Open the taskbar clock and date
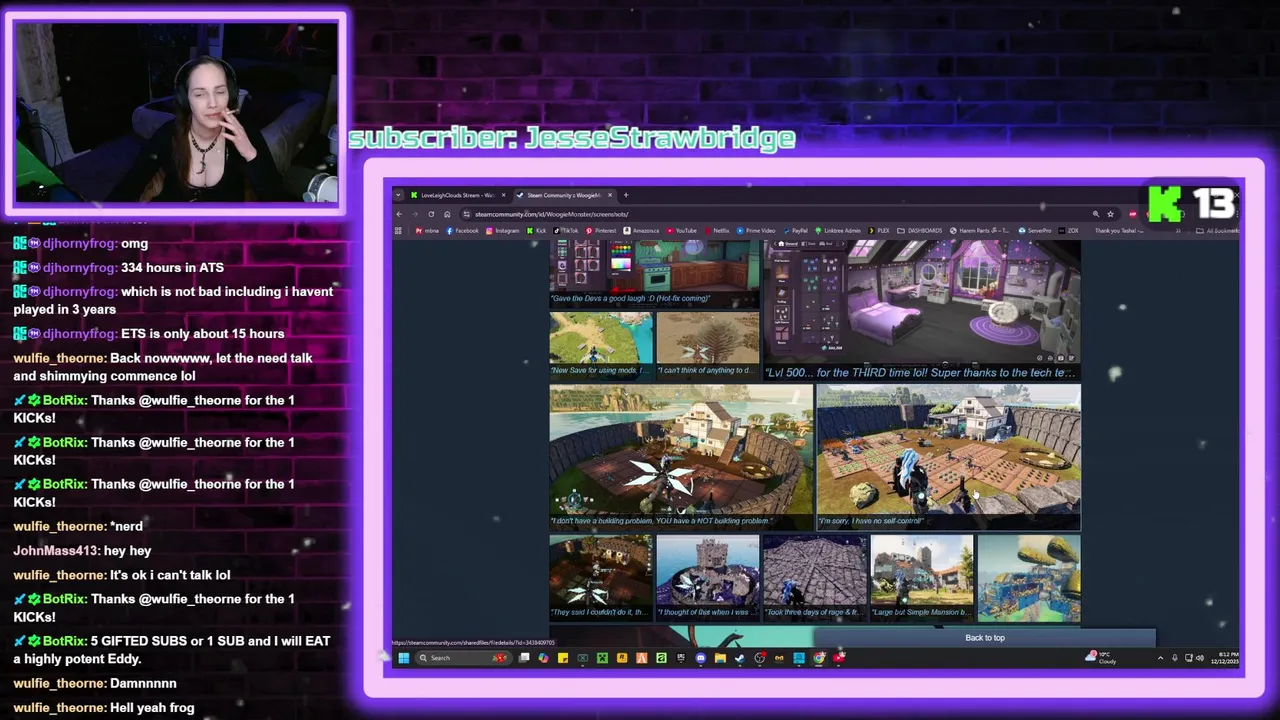 [x=1224, y=658]
